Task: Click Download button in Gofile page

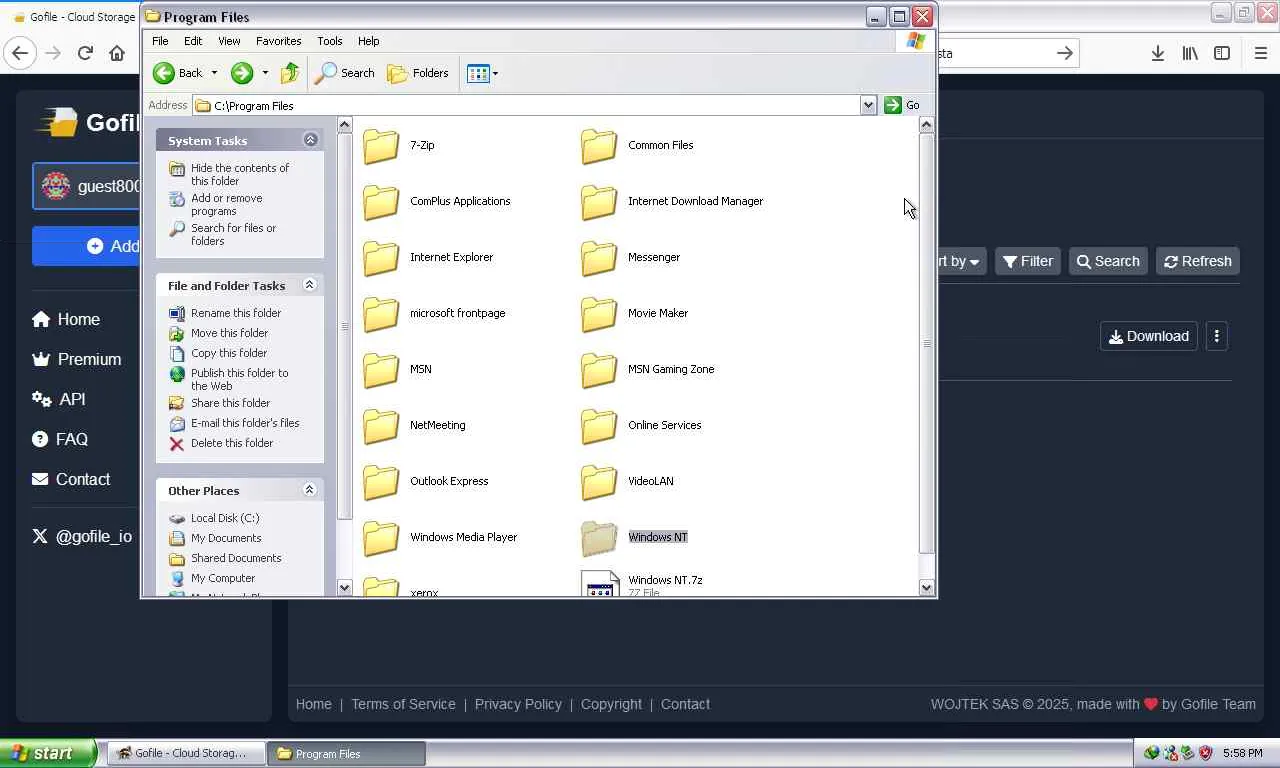Action: click(1149, 336)
